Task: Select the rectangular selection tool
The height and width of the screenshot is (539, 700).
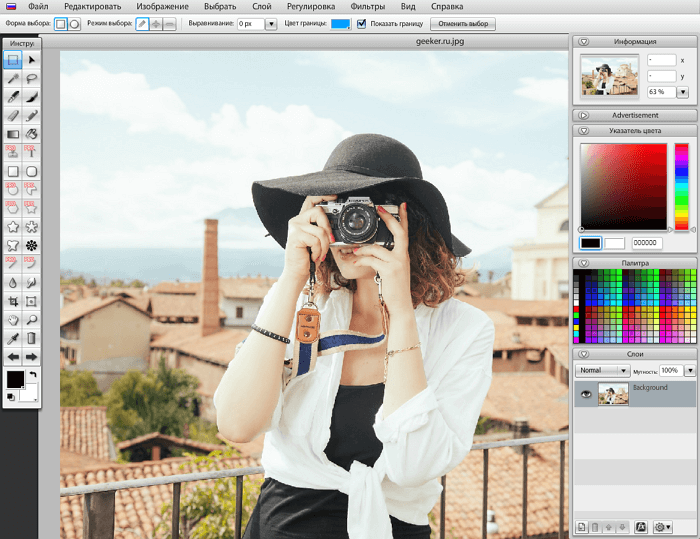Action: 13,60
